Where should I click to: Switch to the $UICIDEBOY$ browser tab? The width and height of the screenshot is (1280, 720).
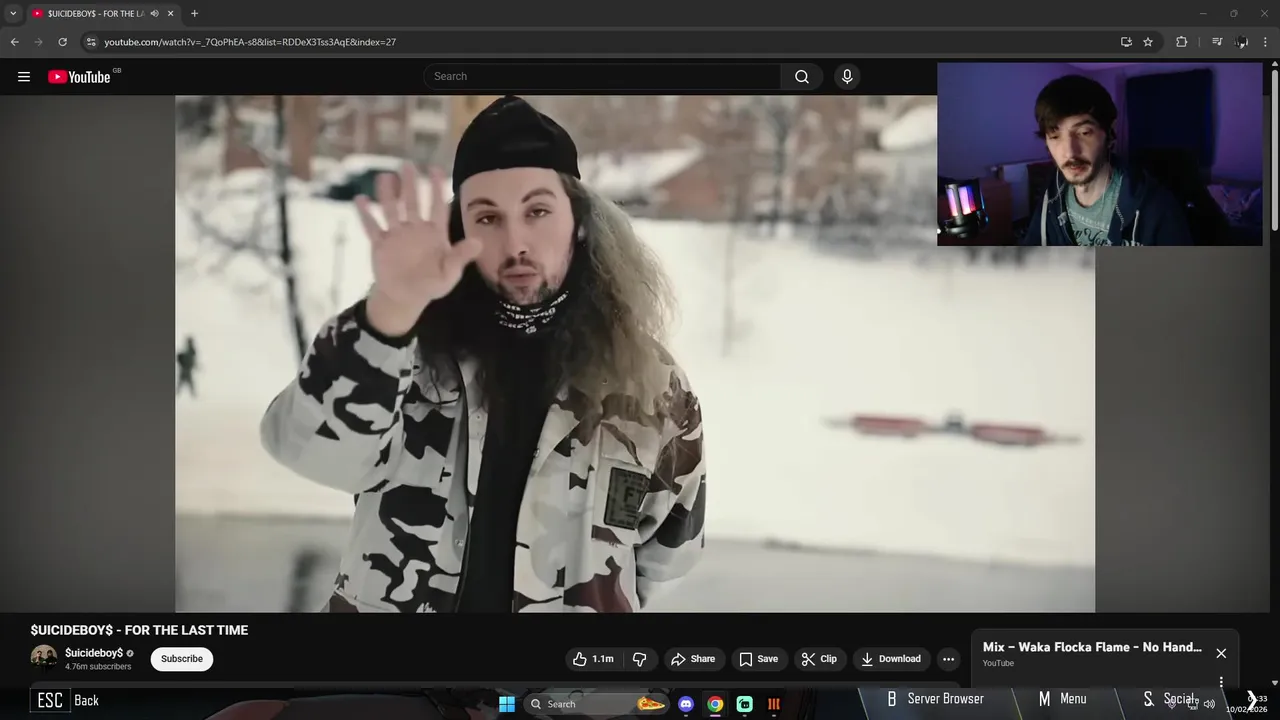coord(95,13)
